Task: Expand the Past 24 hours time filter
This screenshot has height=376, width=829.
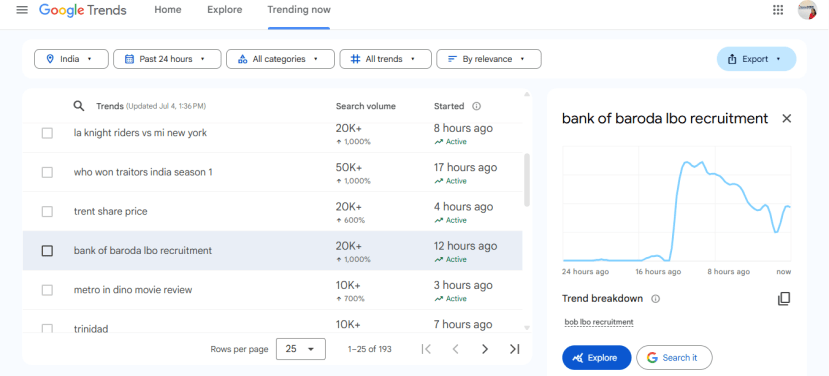Action: tap(167, 59)
